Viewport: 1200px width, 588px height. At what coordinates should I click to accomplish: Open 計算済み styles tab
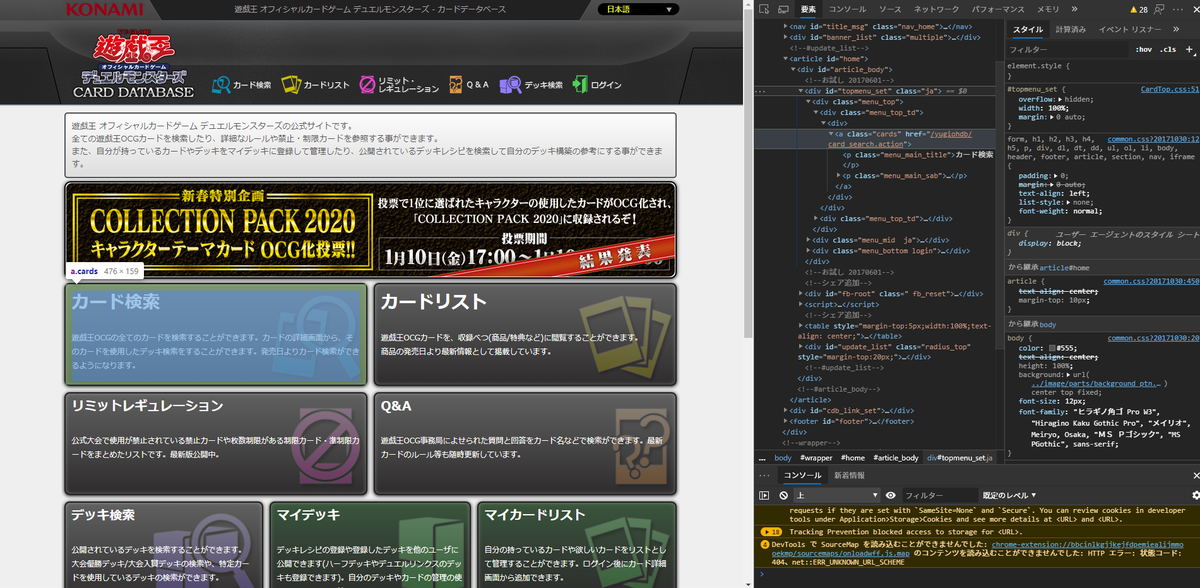(x=1070, y=29)
